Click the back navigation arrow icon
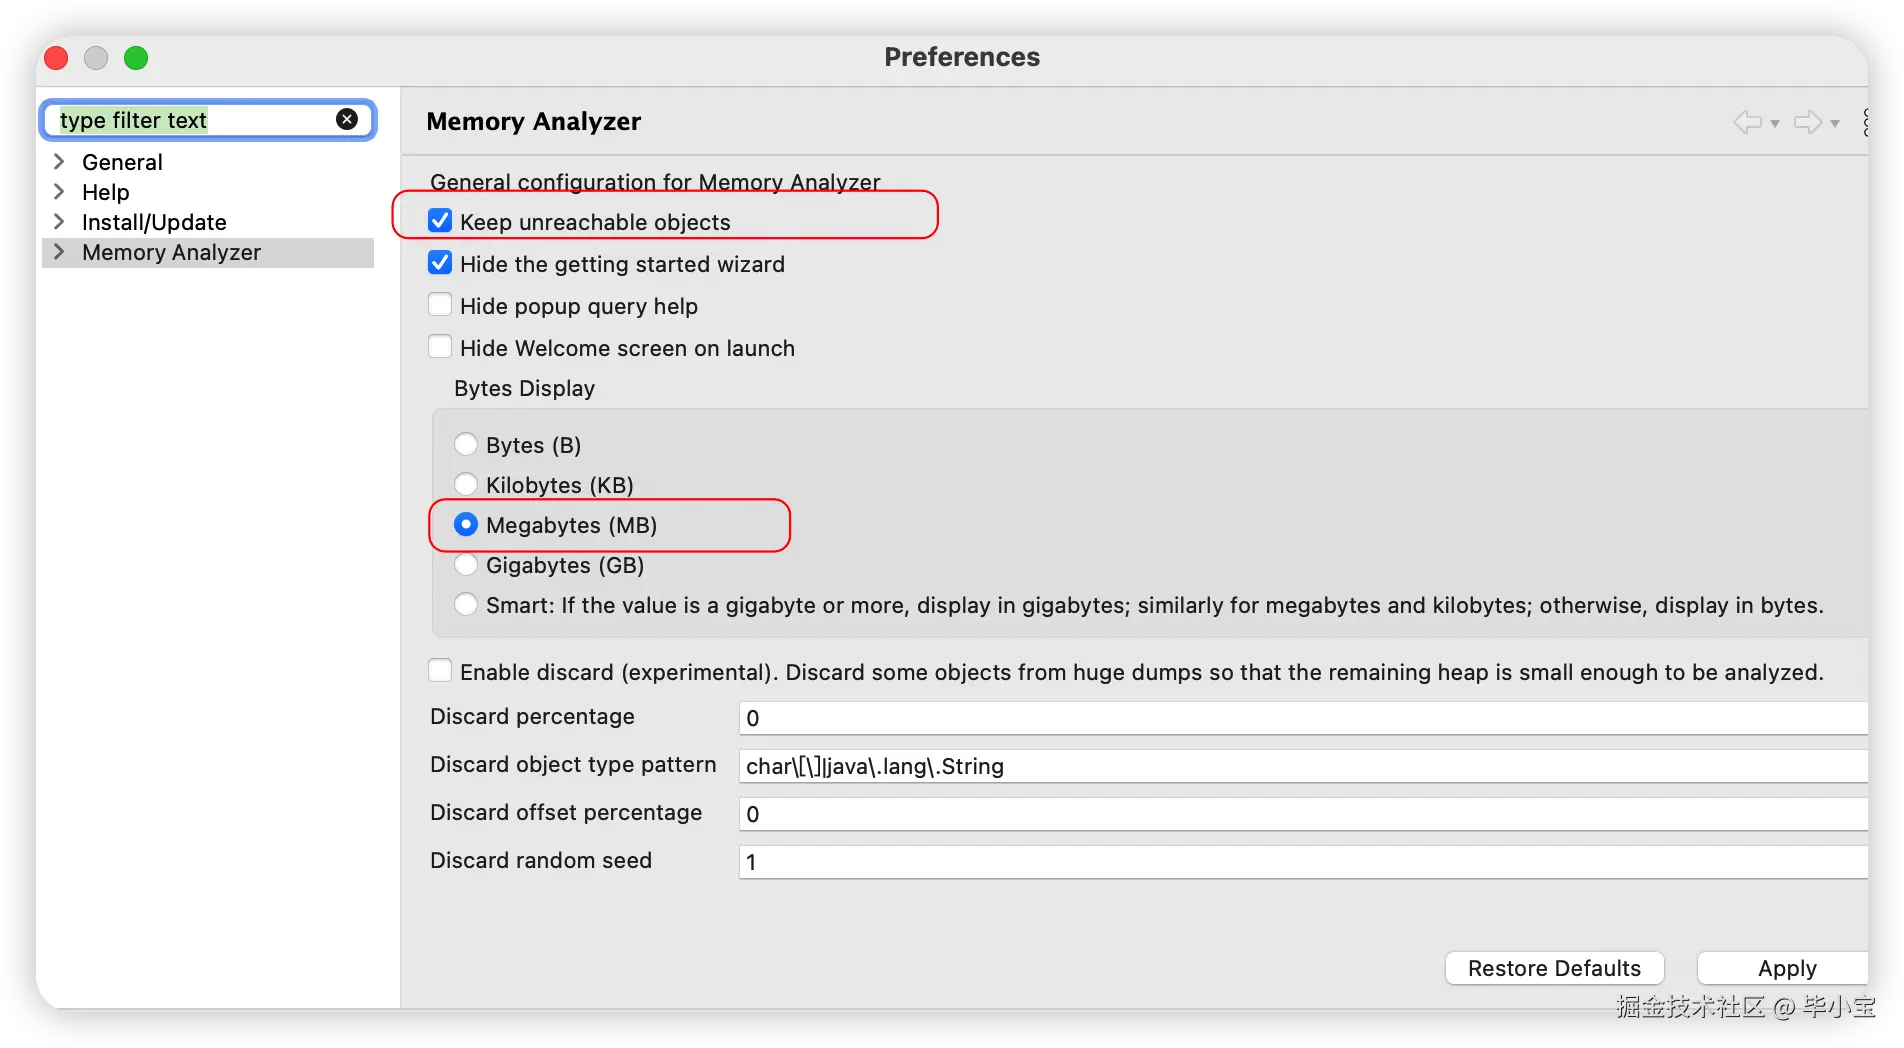Image resolution: width=1904 pixels, height=1048 pixels. tap(1747, 122)
